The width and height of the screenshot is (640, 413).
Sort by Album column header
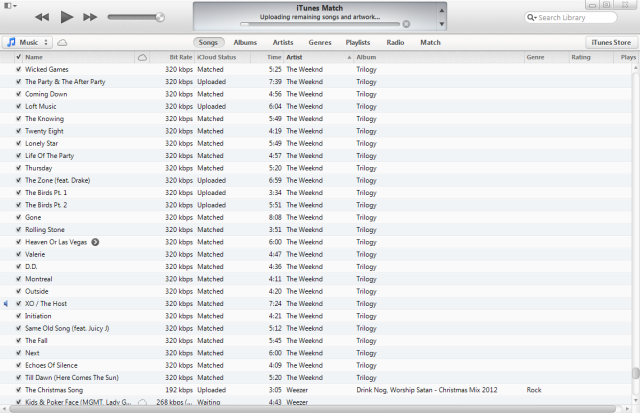pos(439,58)
